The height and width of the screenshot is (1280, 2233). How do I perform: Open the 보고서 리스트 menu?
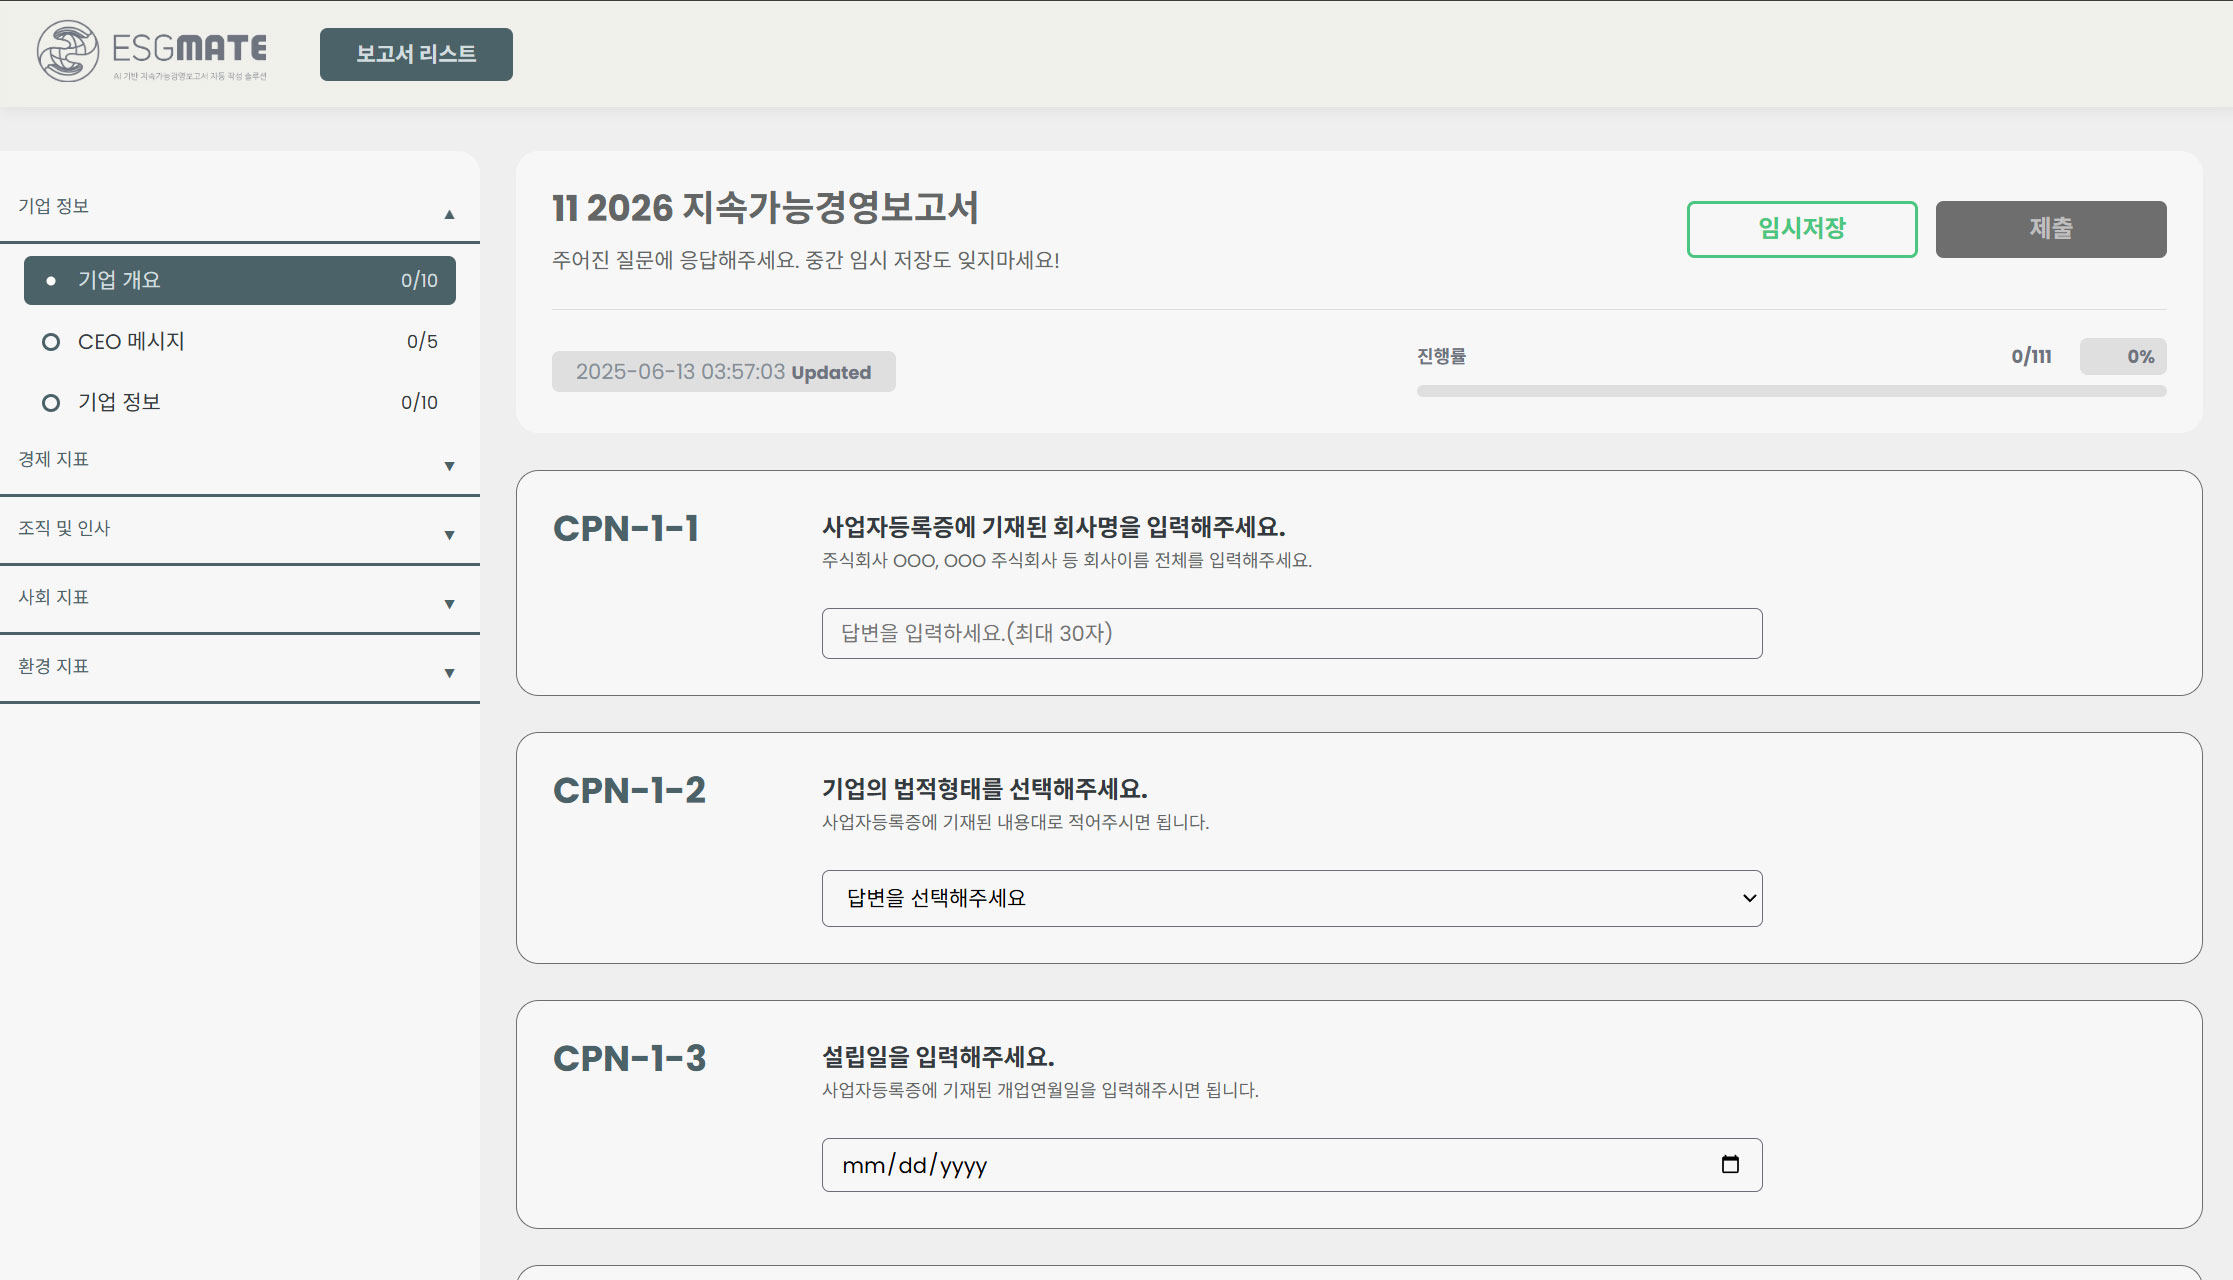pyautogui.click(x=416, y=54)
